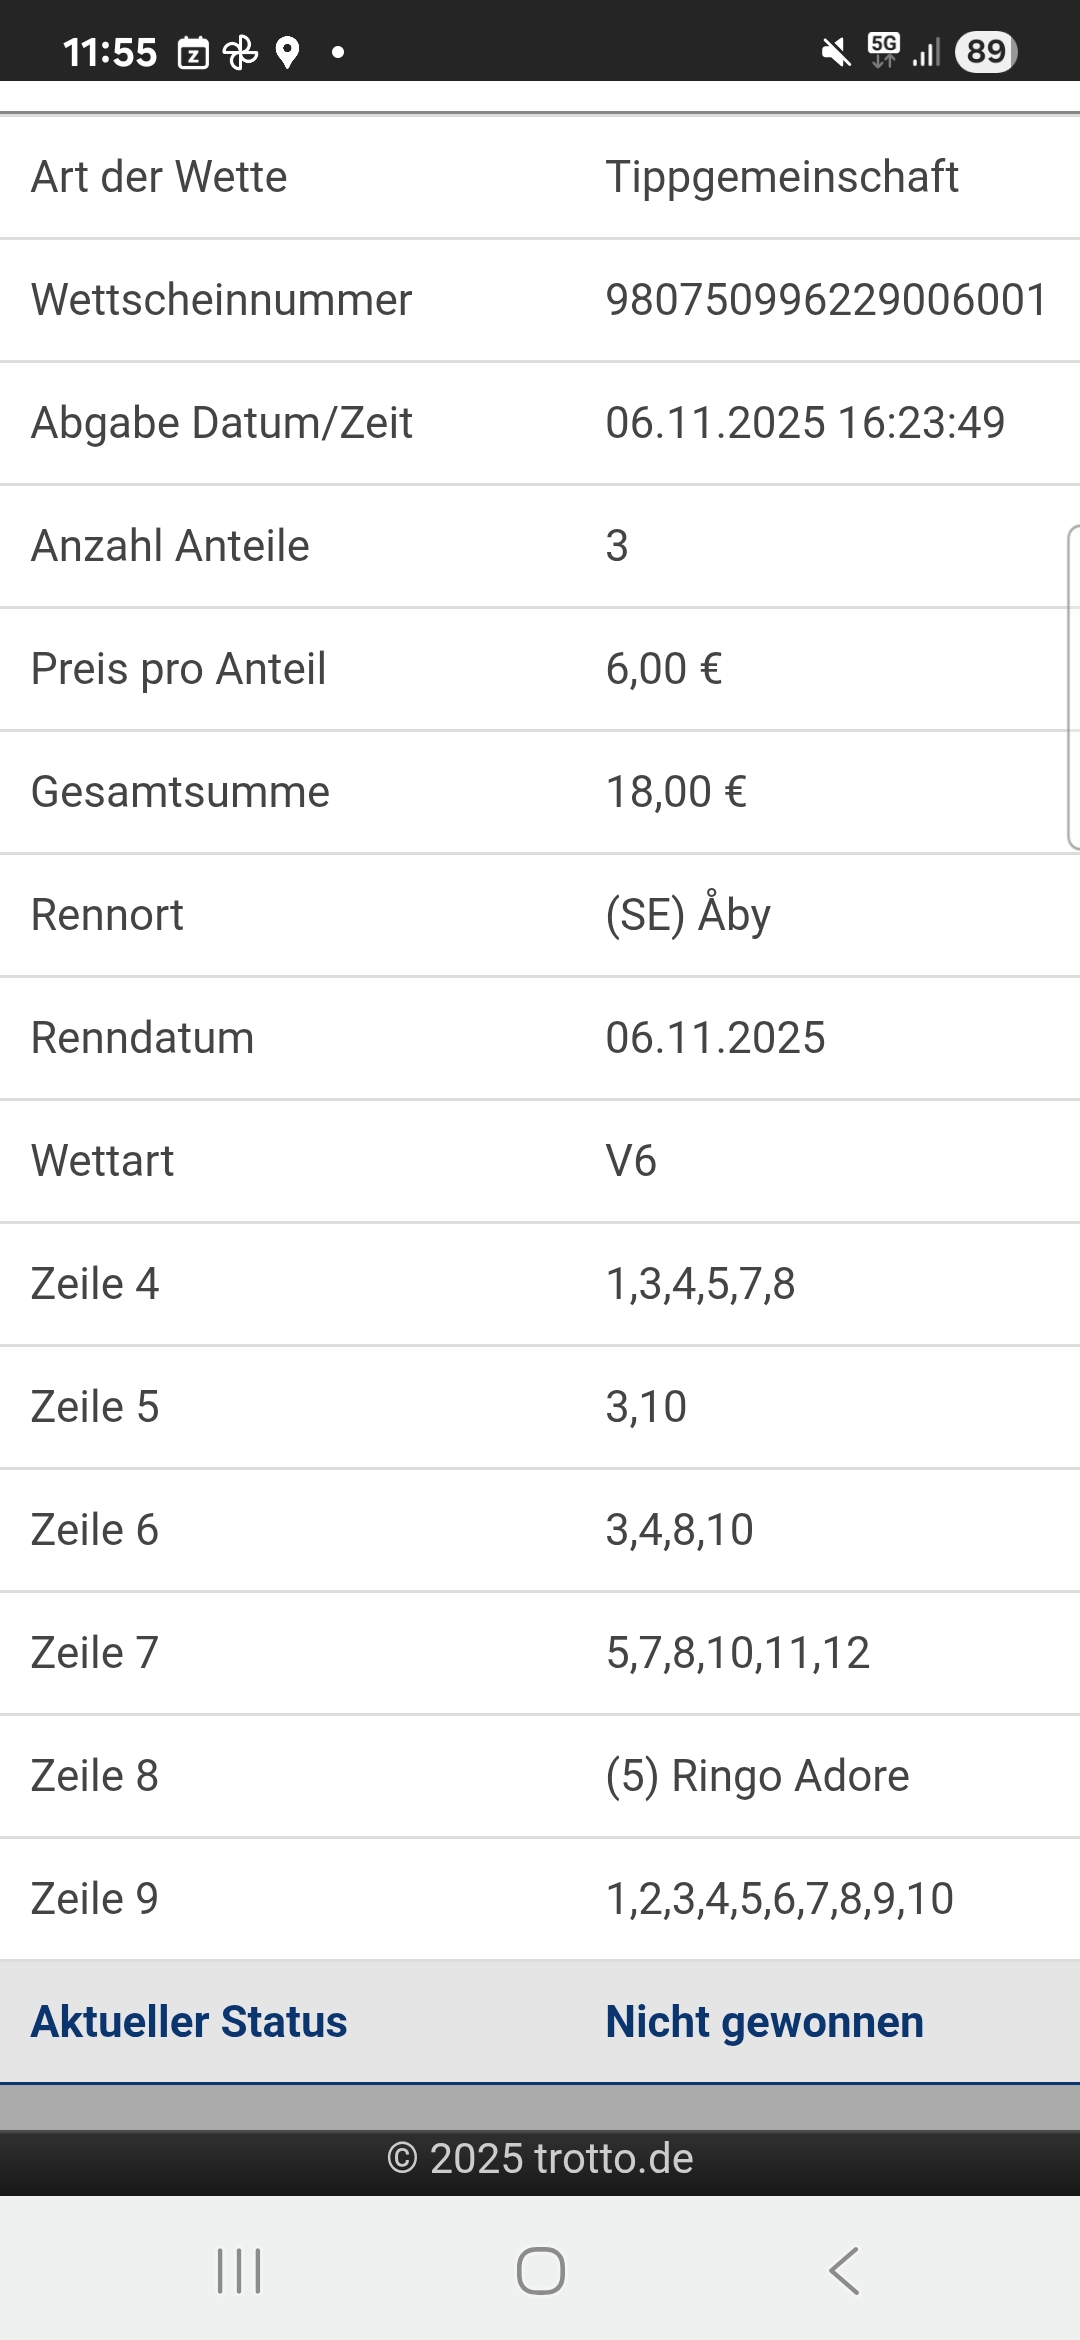Viewport: 1080px width, 2340px height.
Task: Click the Wettscheinnummer value 980750996229006001
Action: point(826,300)
